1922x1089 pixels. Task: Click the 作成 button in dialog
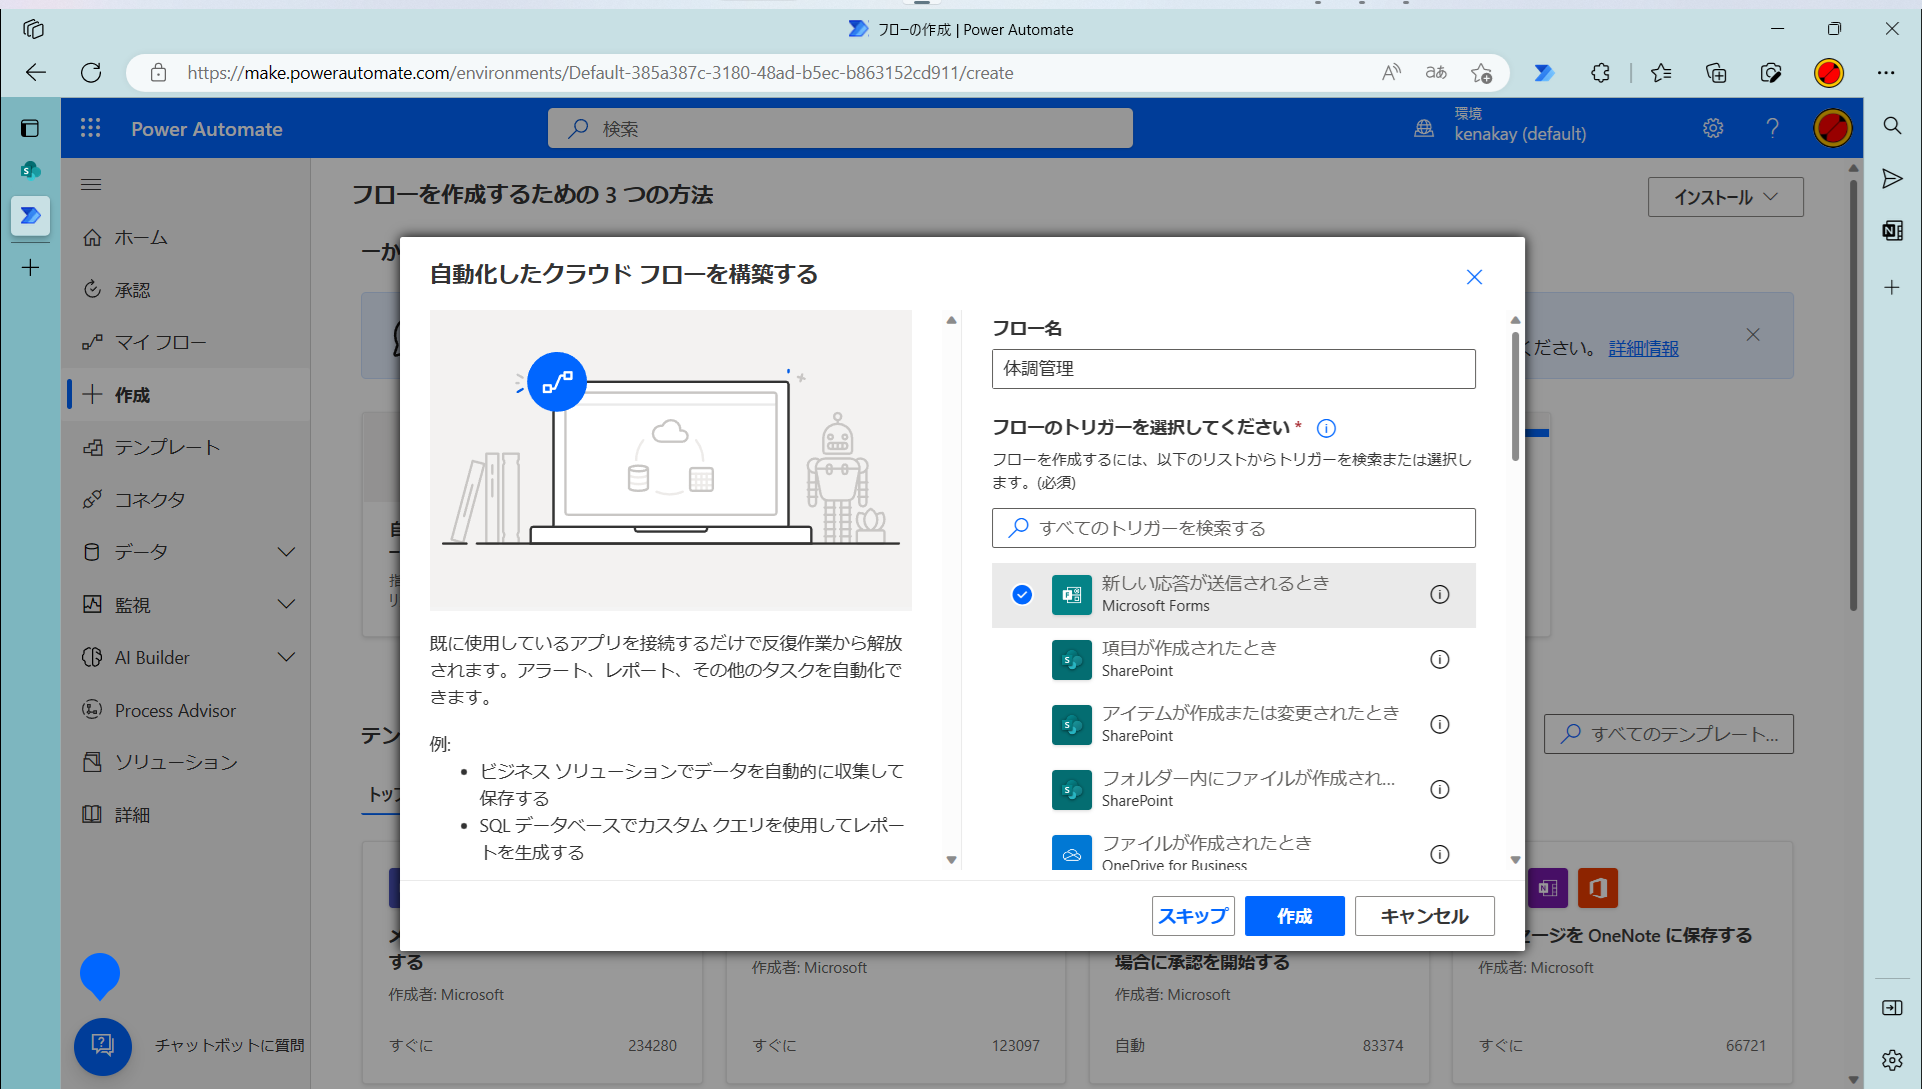(x=1294, y=916)
